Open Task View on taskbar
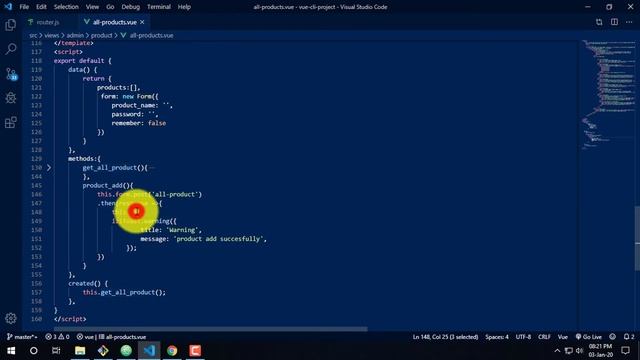The image size is (640, 360). [x=56, y=351]
